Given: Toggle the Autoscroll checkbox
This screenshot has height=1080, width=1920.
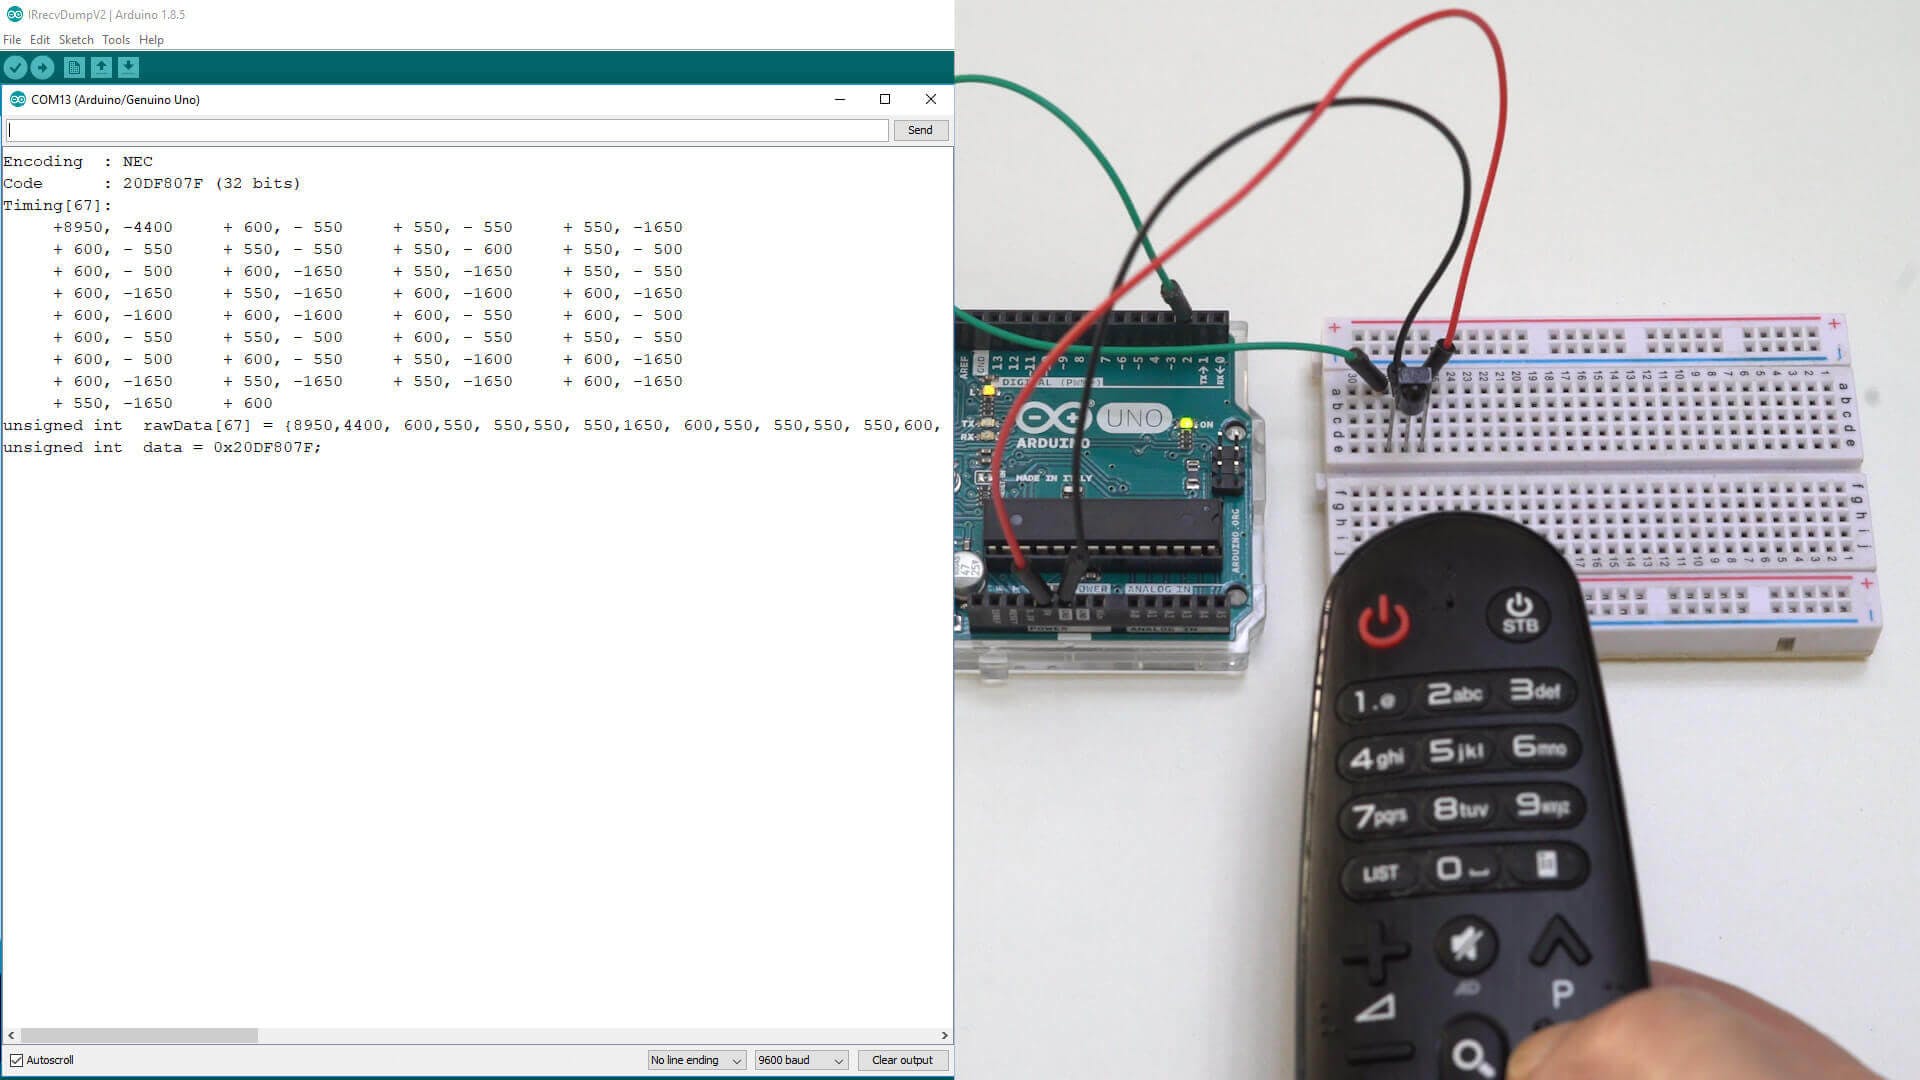Looking at the screenshot, I should coord(17,1059).
